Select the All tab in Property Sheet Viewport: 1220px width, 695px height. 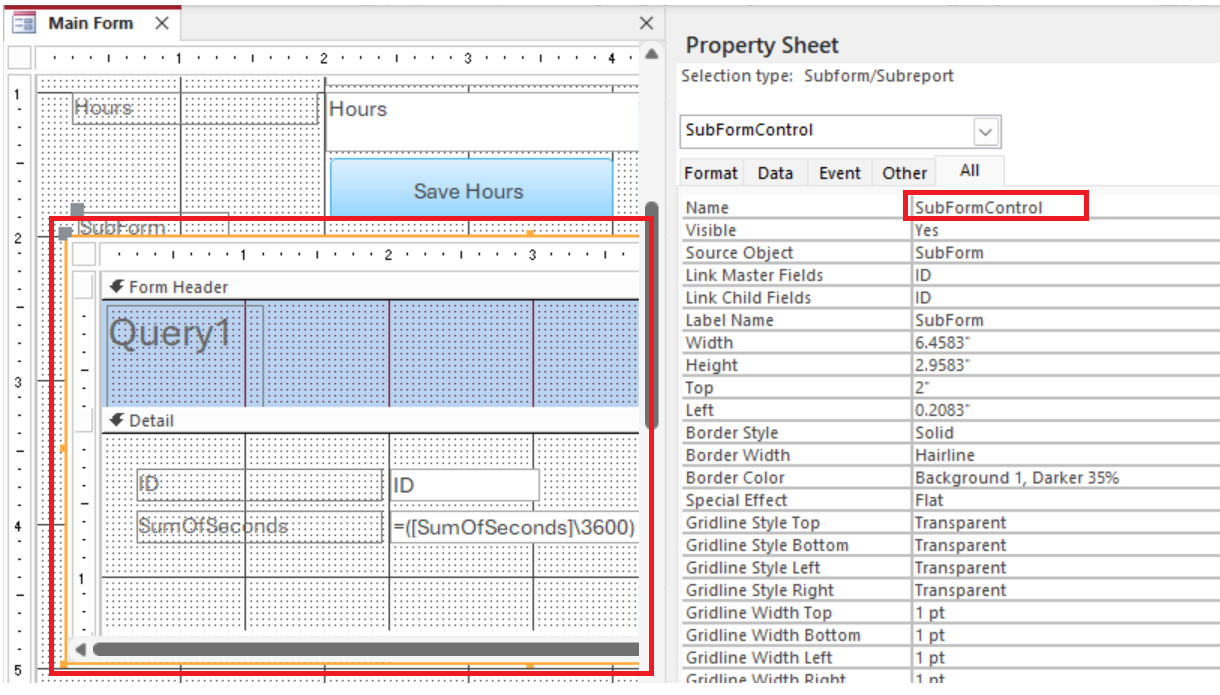click(970, 171)
